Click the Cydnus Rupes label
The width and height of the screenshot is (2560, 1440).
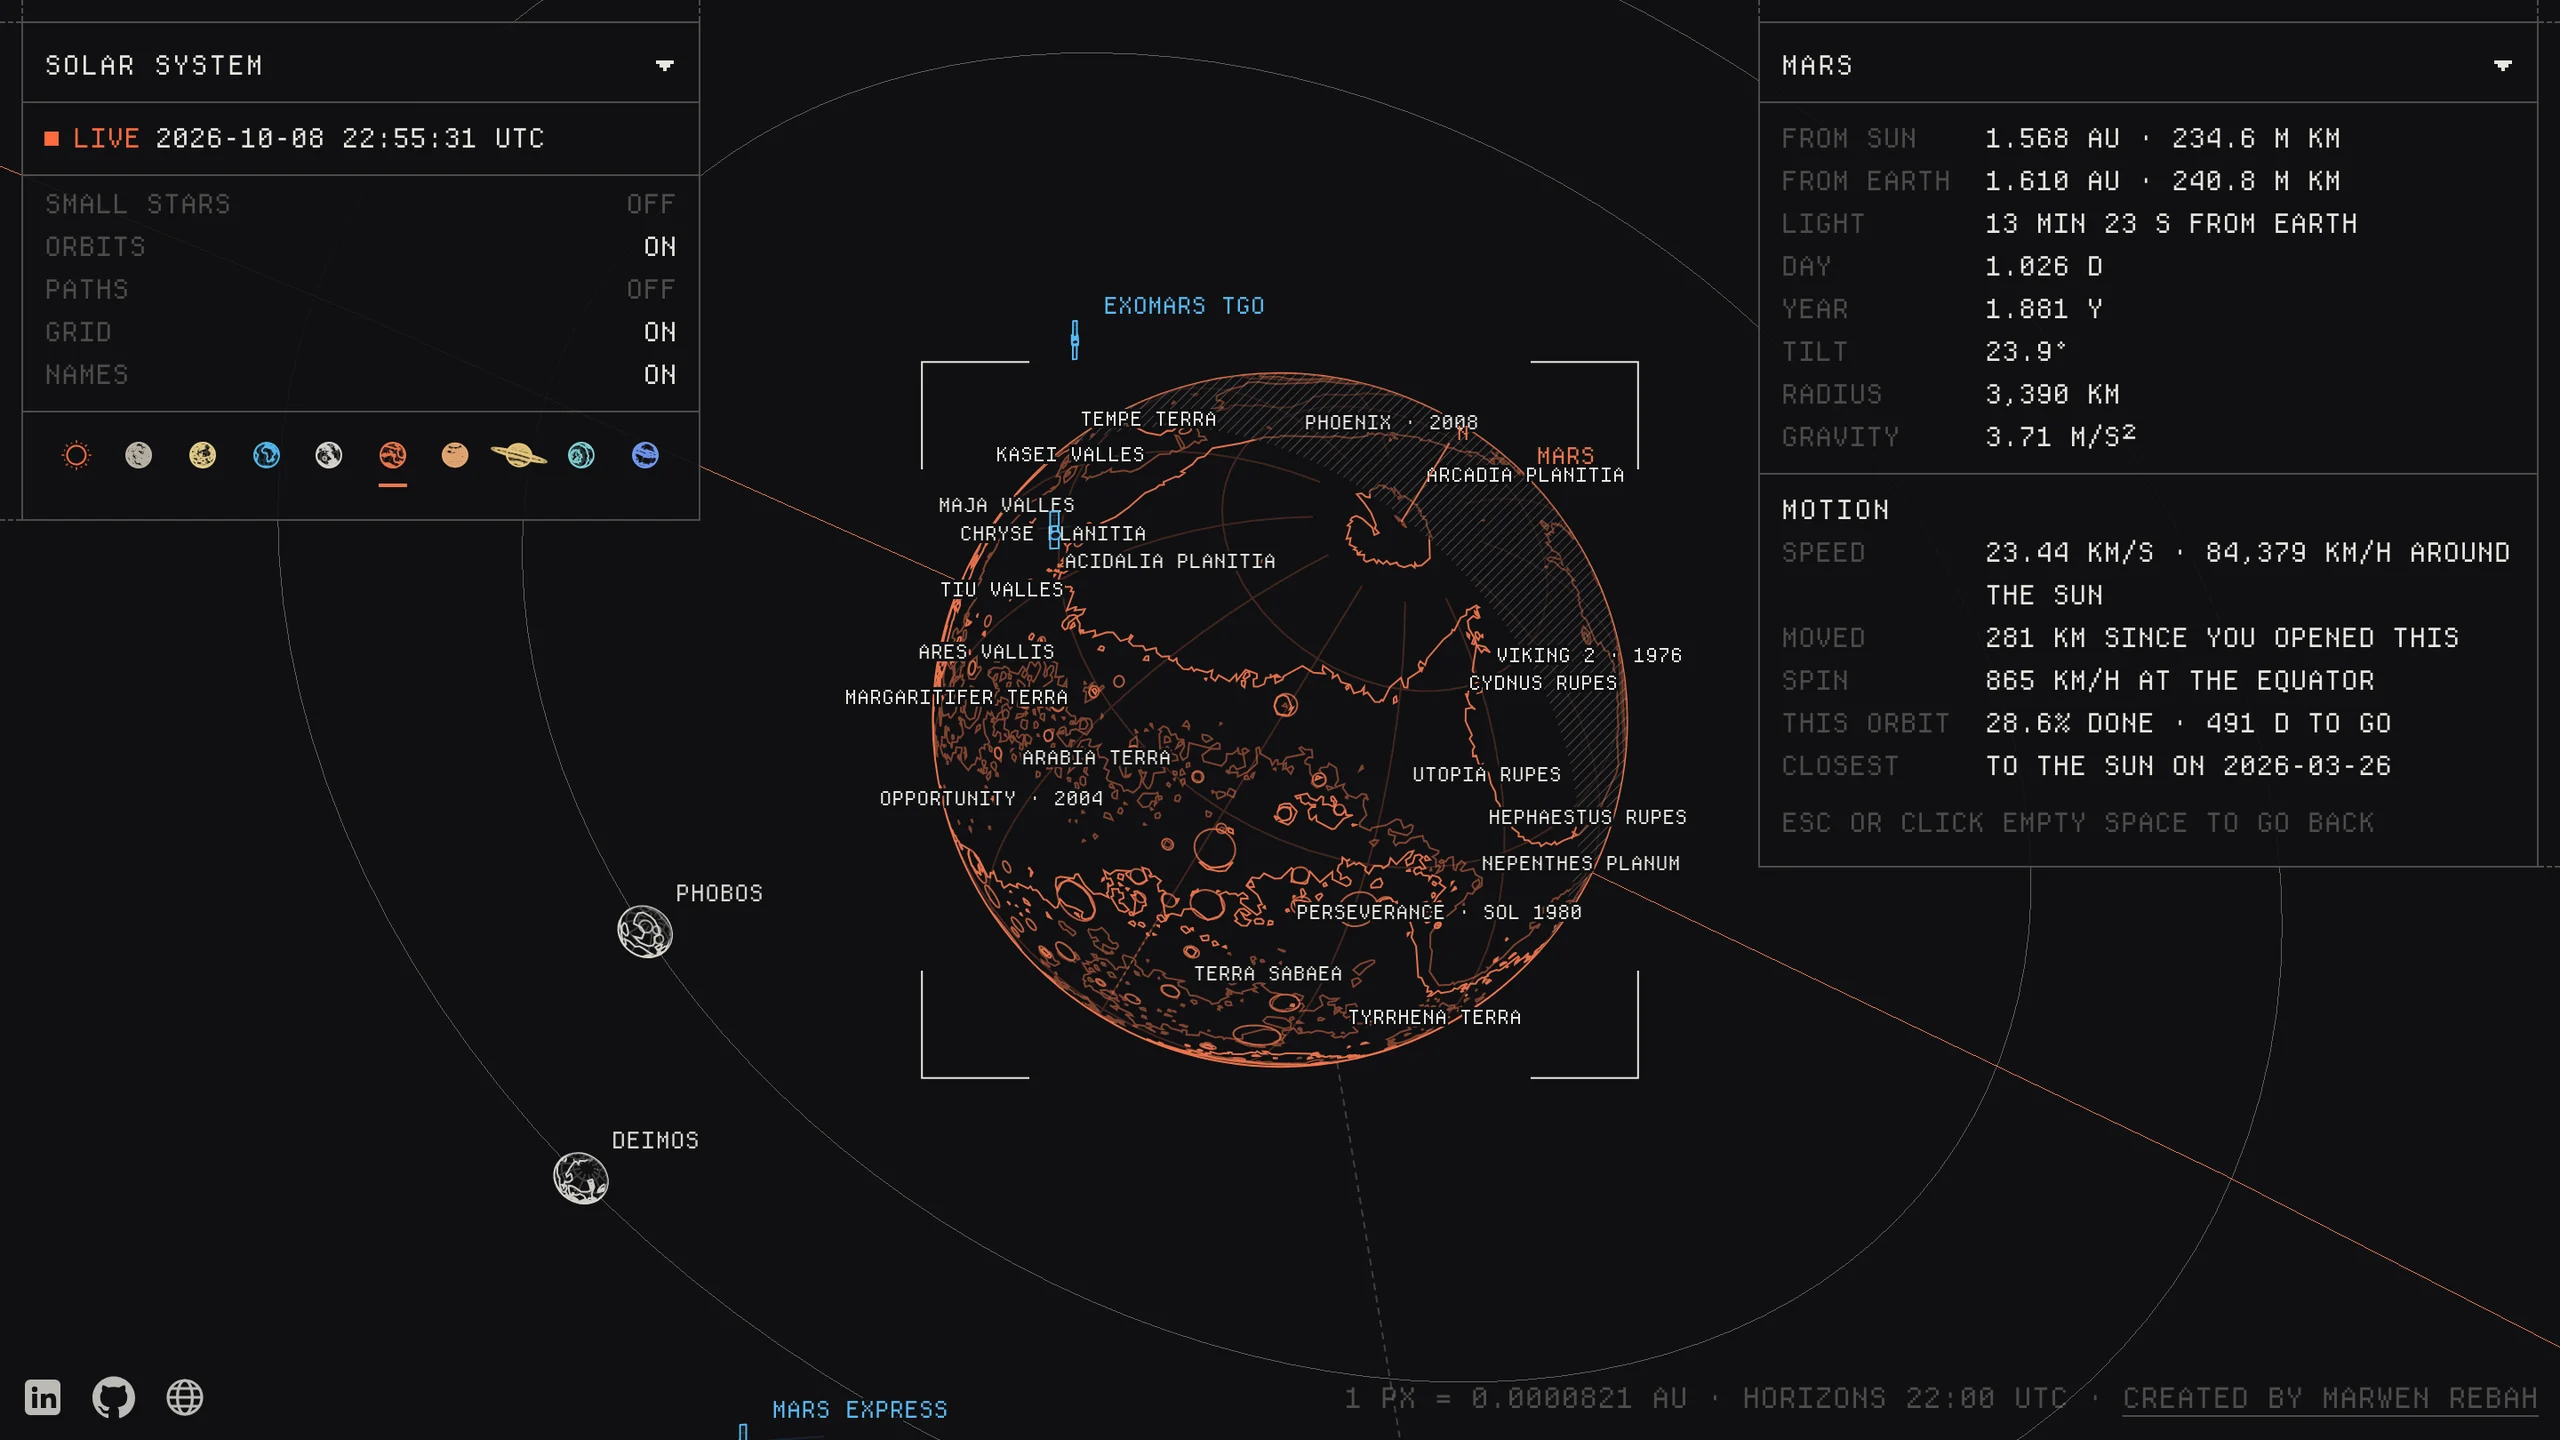click(x=1542, y=682)
